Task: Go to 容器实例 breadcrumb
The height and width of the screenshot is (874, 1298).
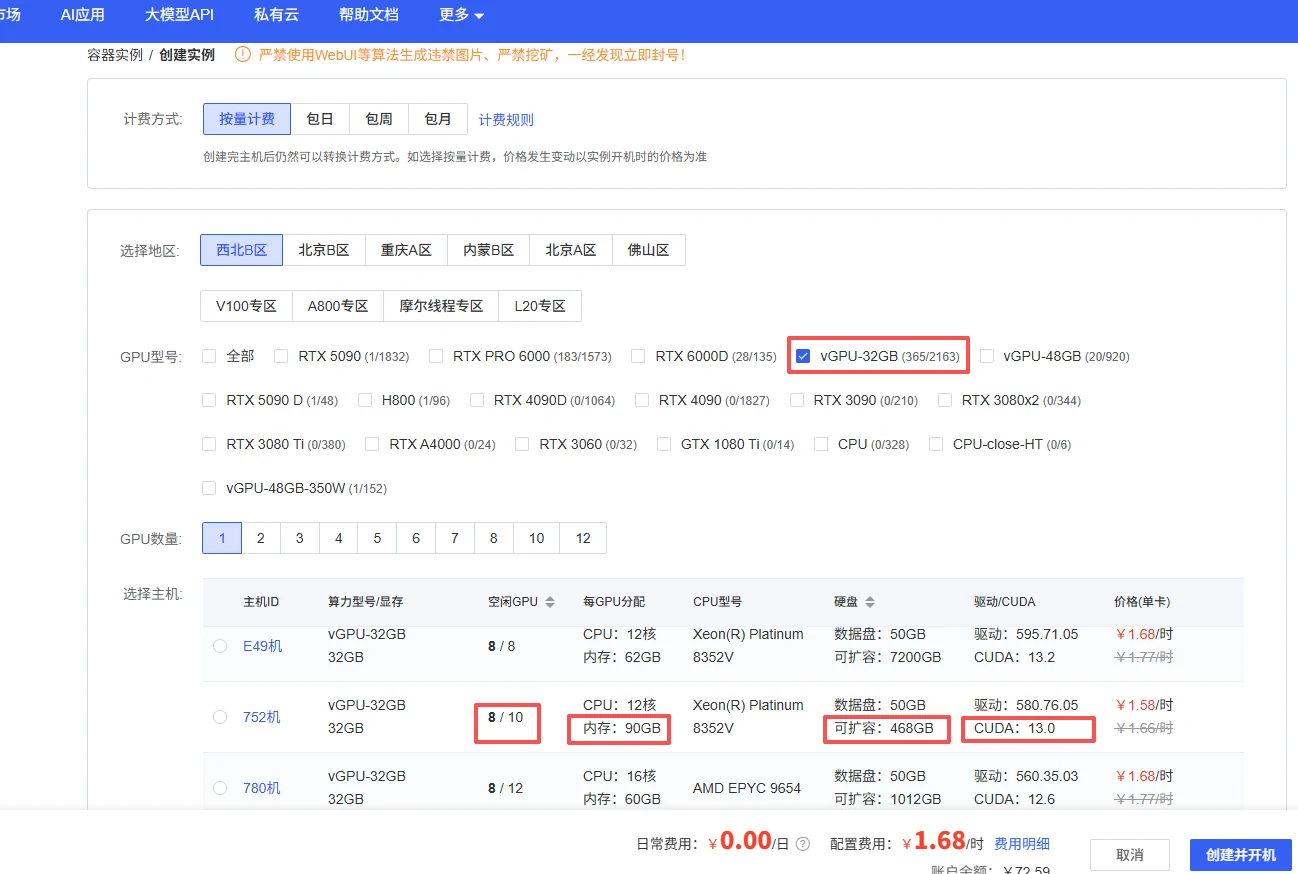Action: 115,55
